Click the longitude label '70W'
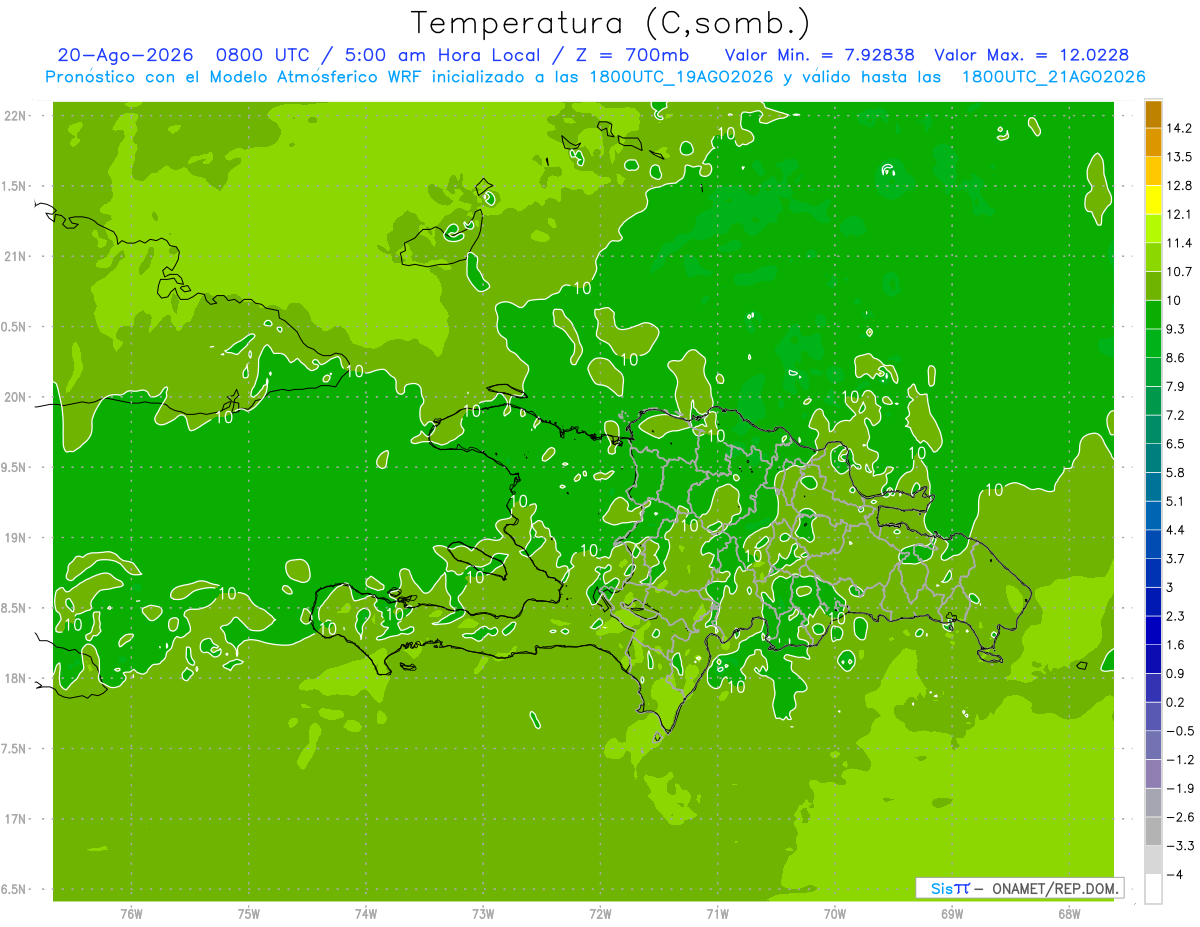This screenshot has width=1200, height=927. pos(835,915)
